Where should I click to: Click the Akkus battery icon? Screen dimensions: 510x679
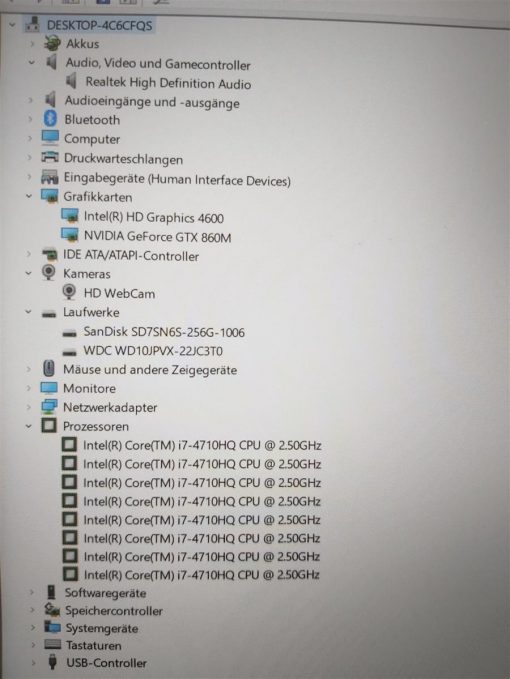(52, 43)
